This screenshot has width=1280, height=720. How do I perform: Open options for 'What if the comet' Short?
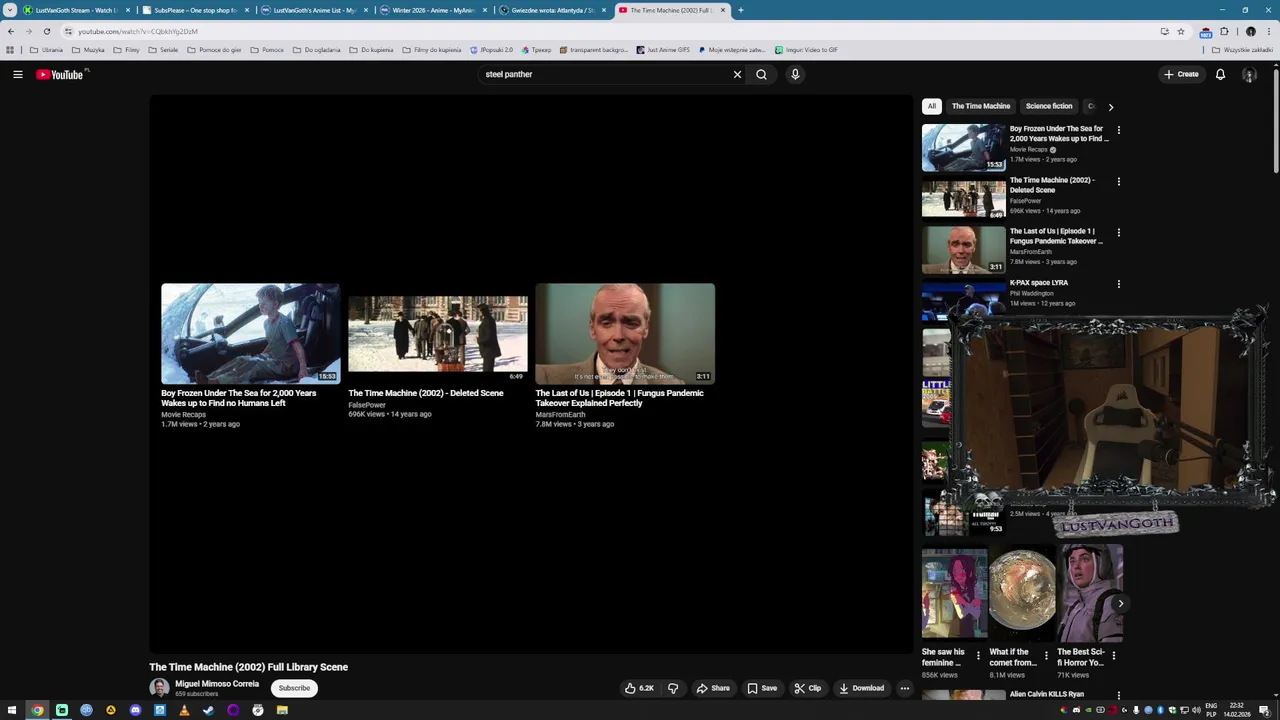(x=1046, y=656)
